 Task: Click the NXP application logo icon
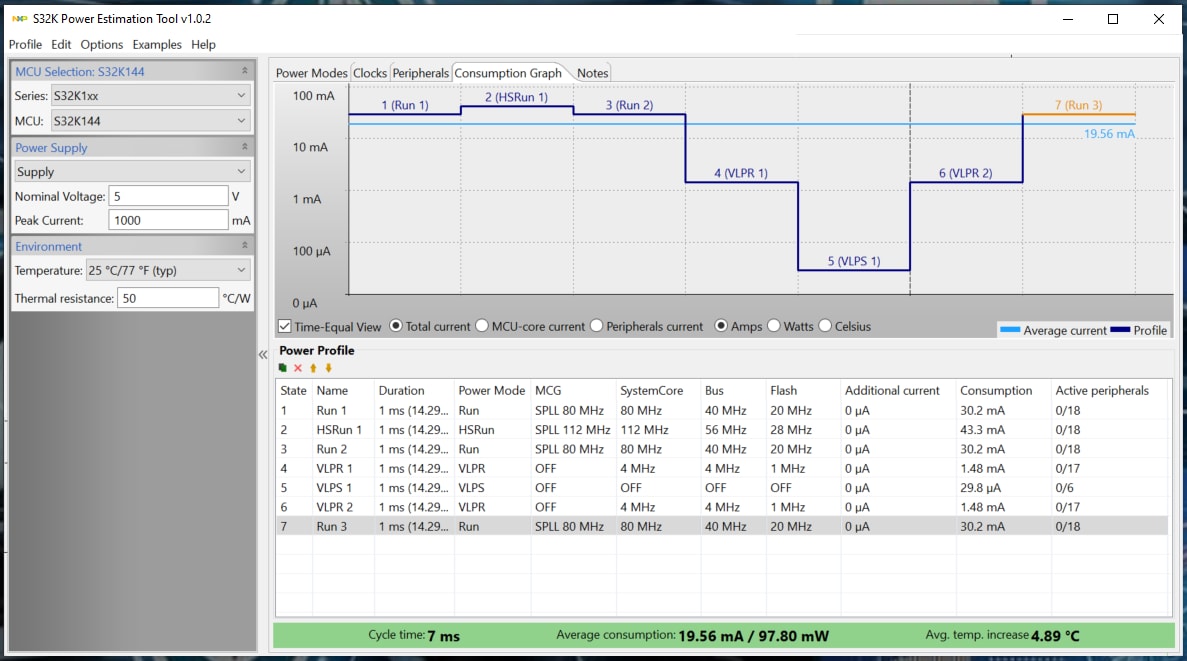(x=18, y=19)
